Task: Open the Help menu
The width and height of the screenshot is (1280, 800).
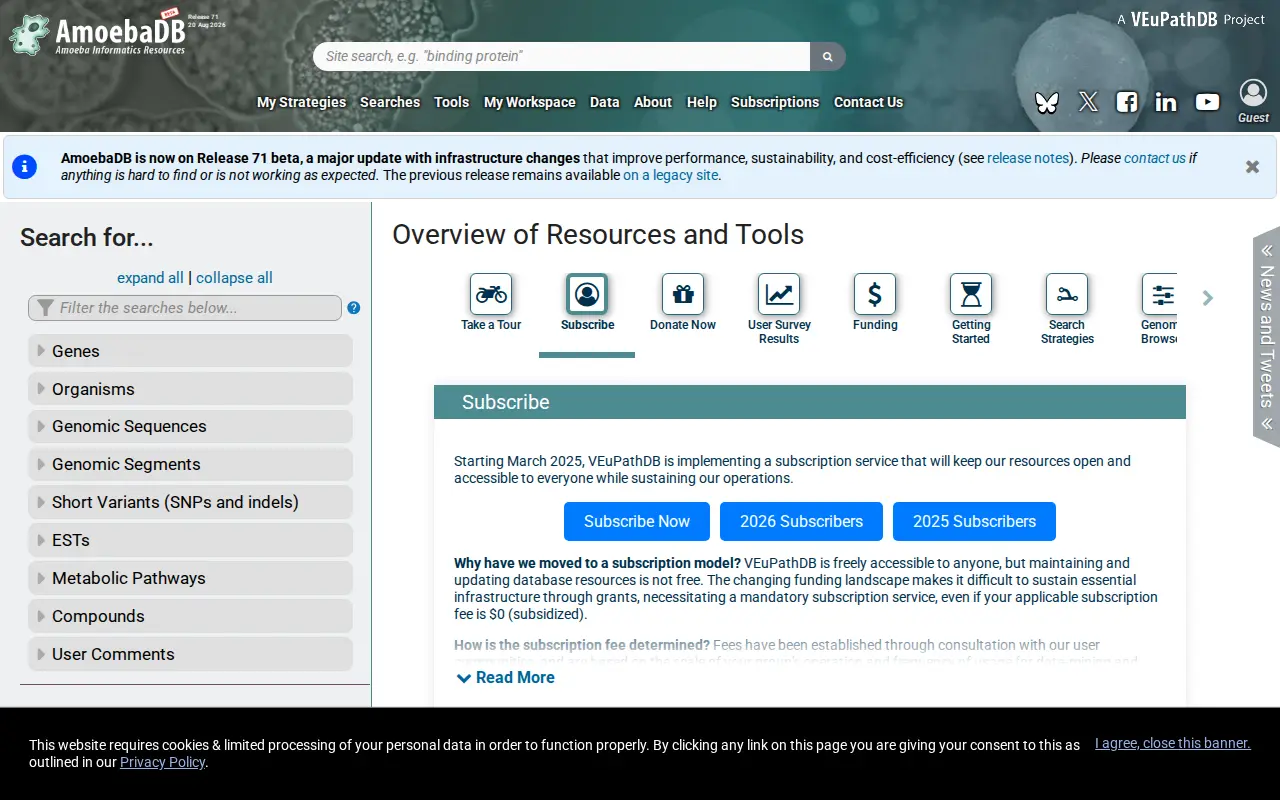Action: 702,102
